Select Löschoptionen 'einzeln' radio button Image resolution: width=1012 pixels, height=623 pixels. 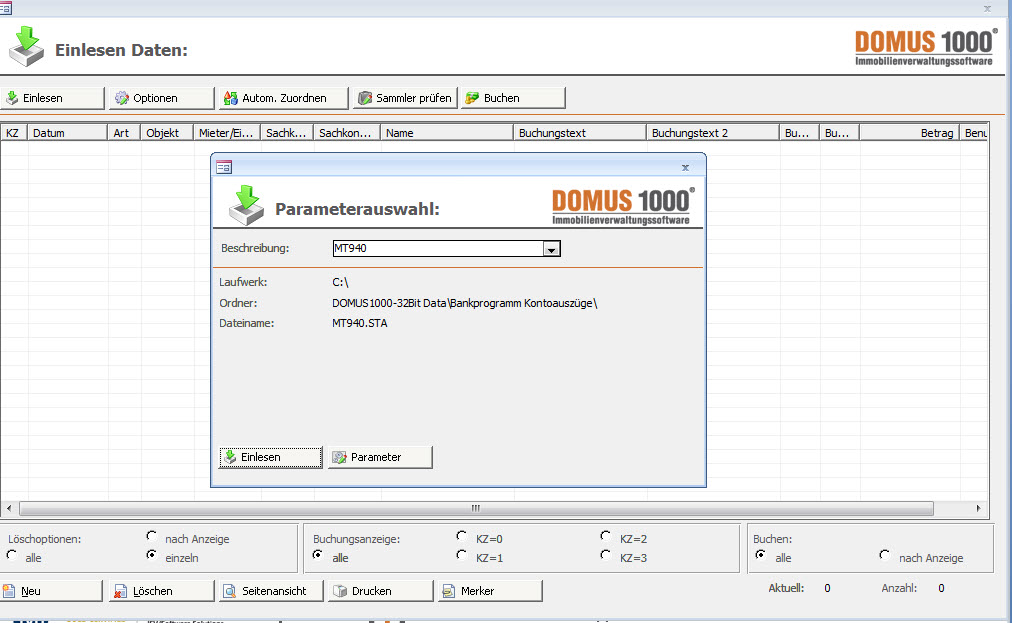coord(152,555)
